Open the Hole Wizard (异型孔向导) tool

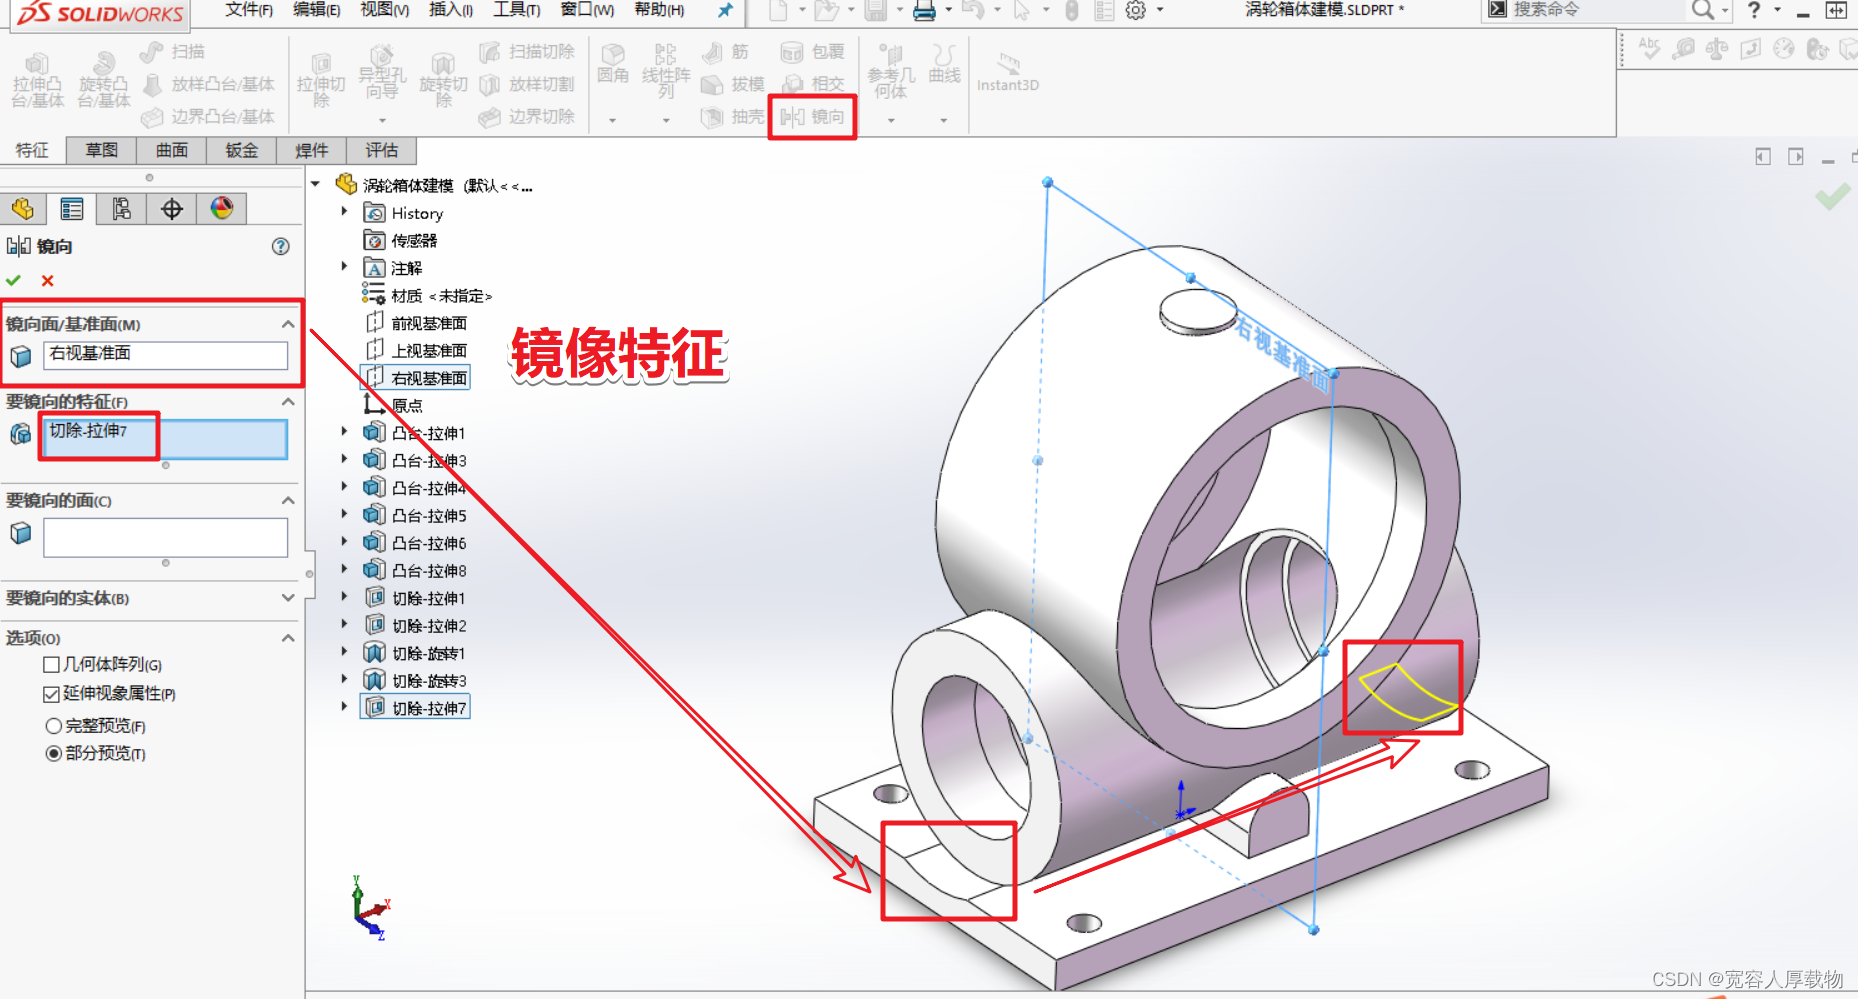coord(382,72)
